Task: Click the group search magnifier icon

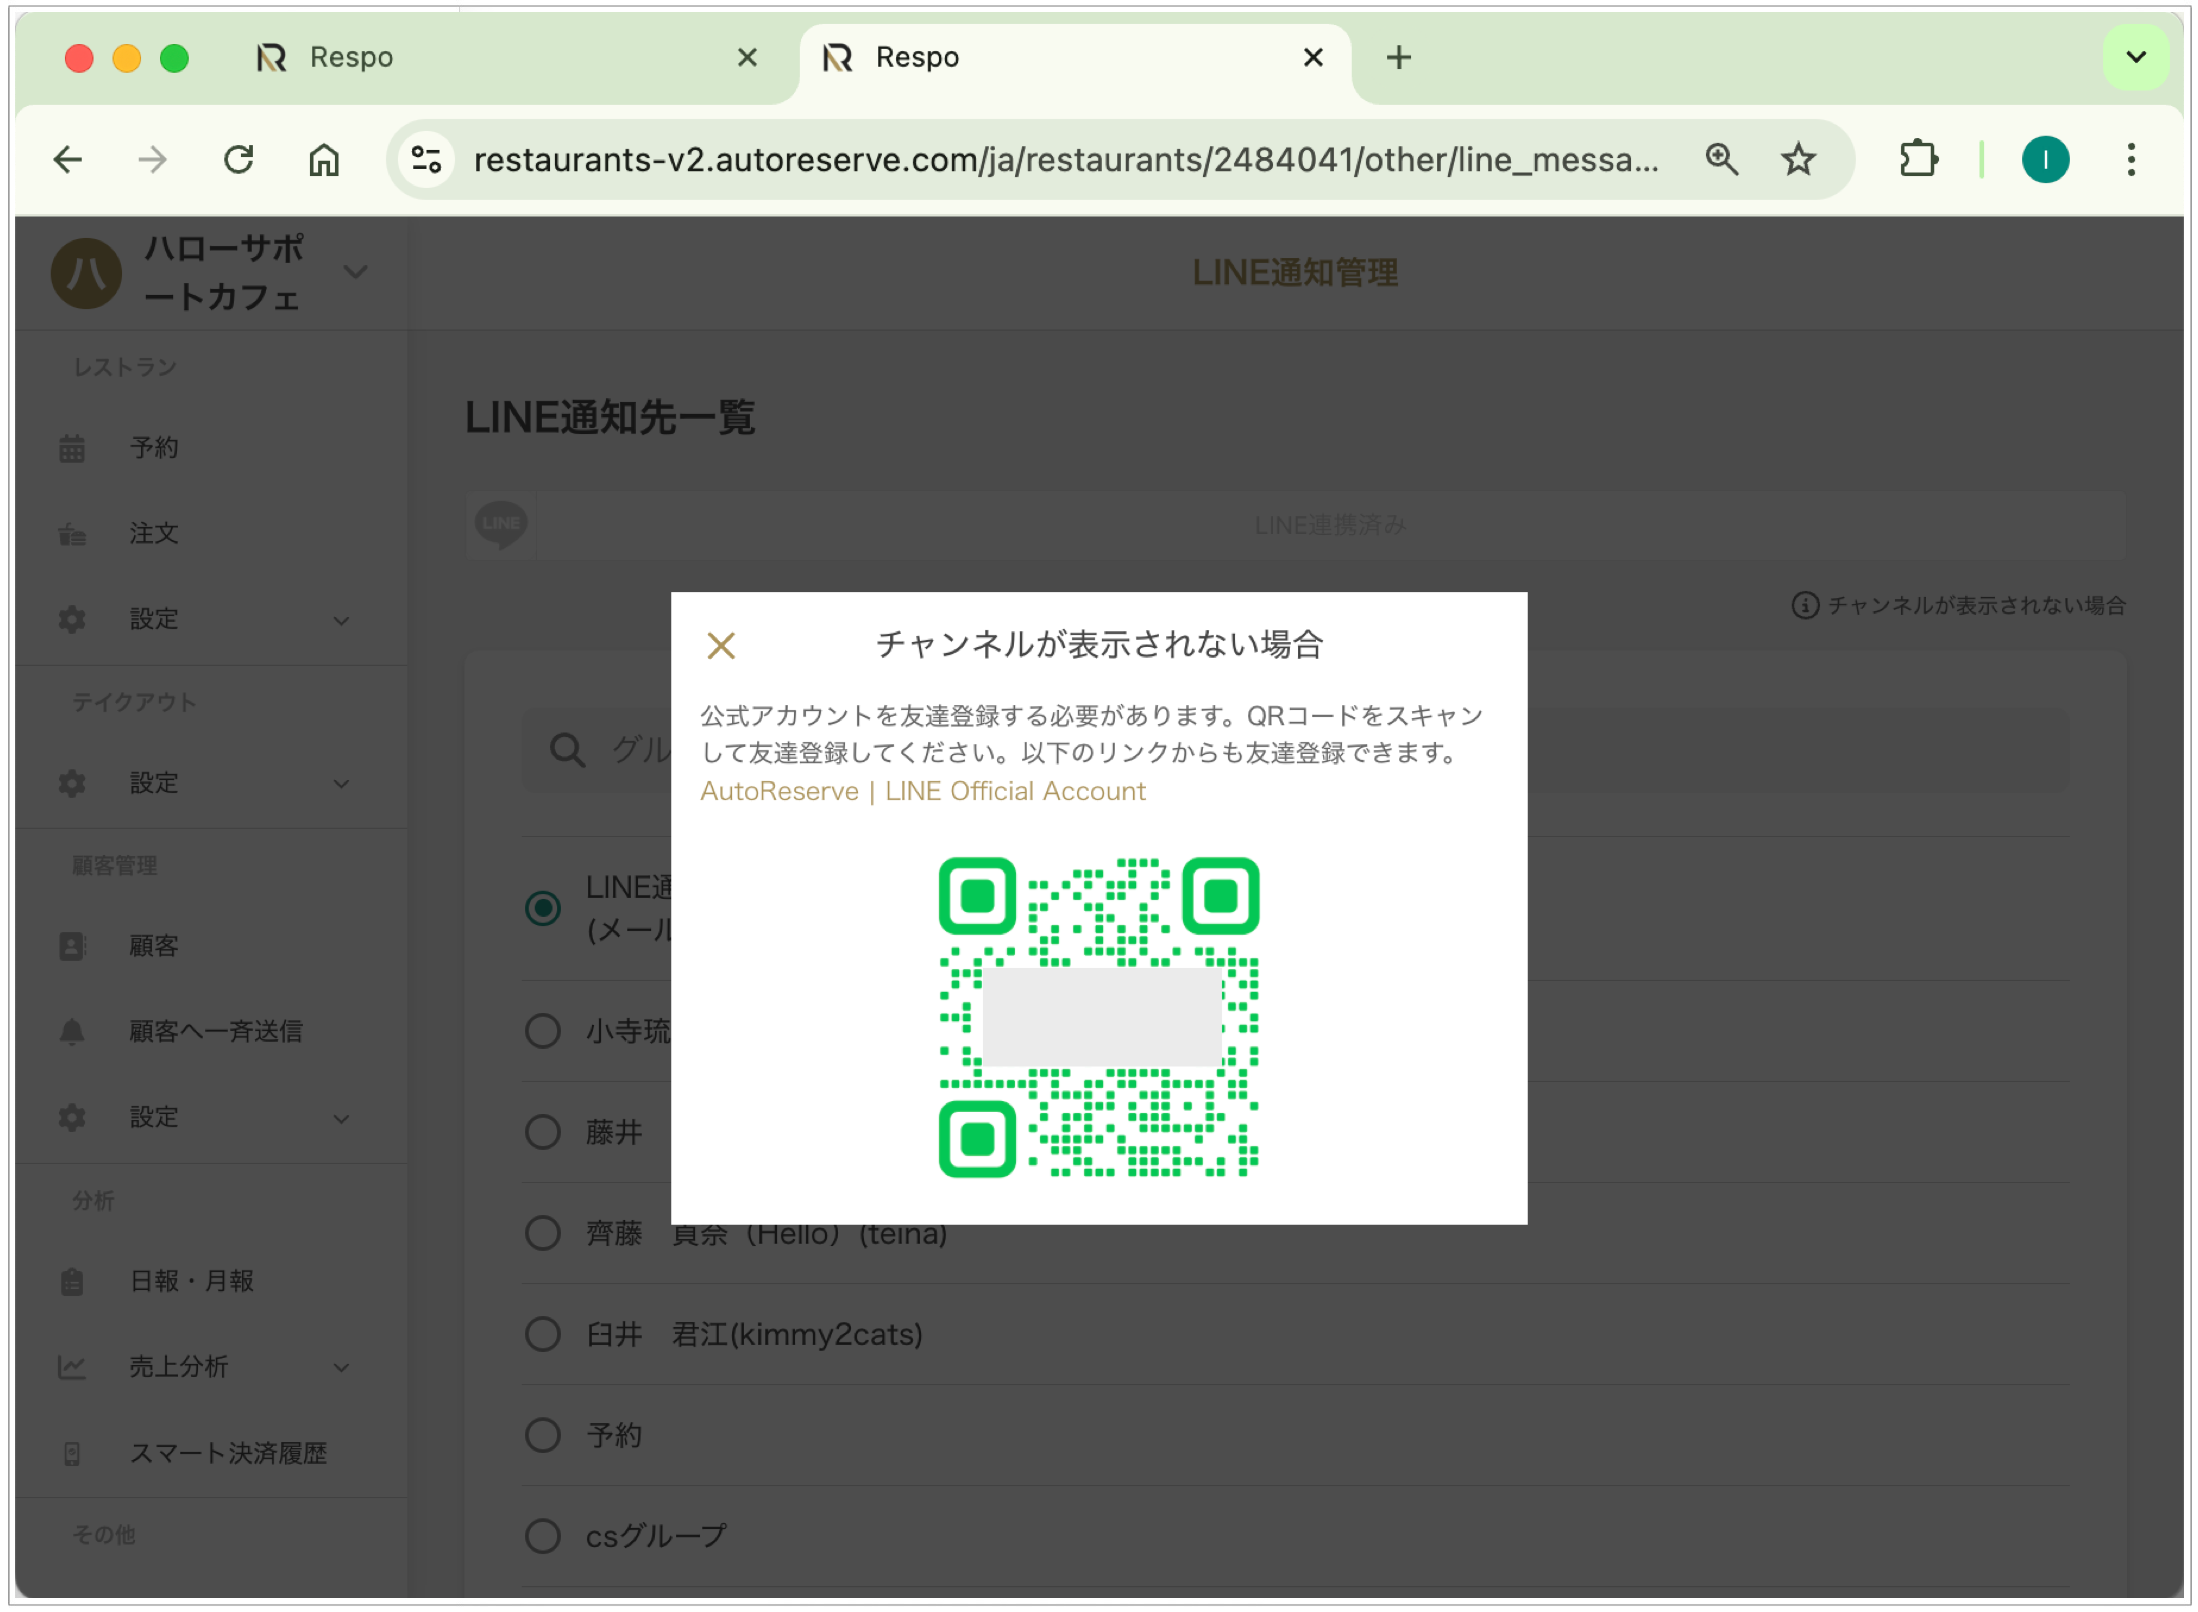Action: (x=567, y=750)
